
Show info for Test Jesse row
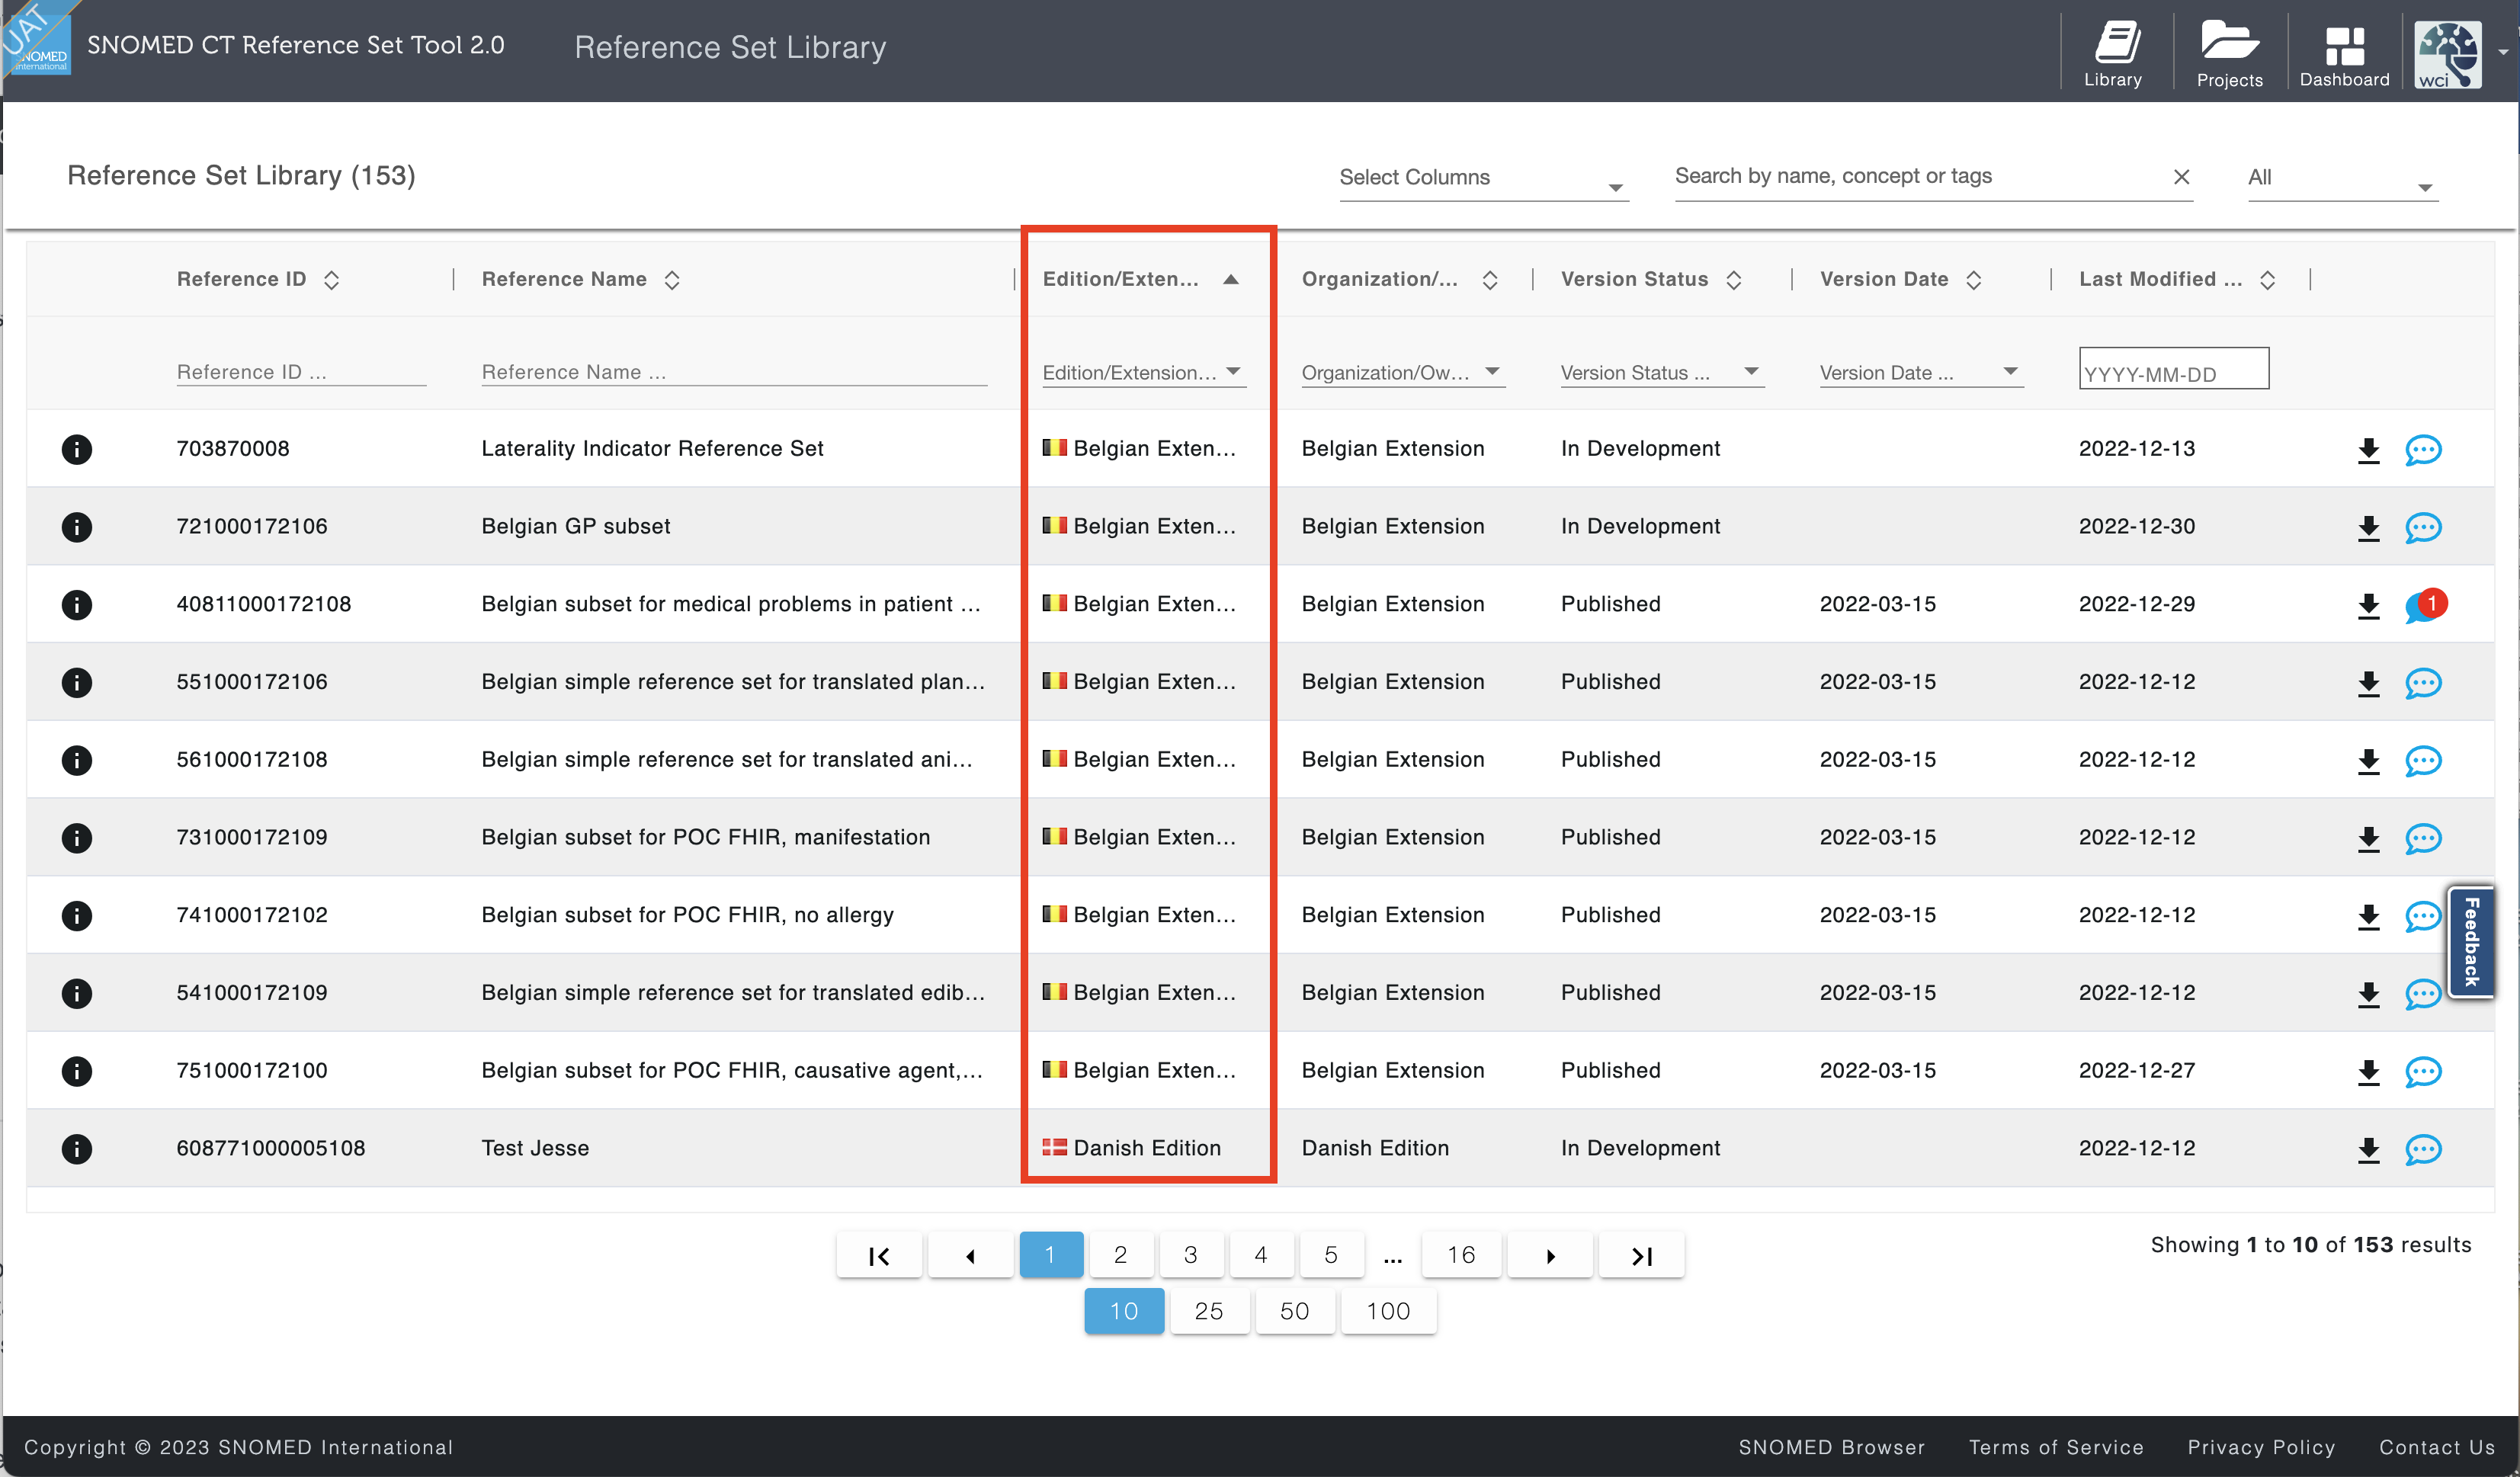77,1149
